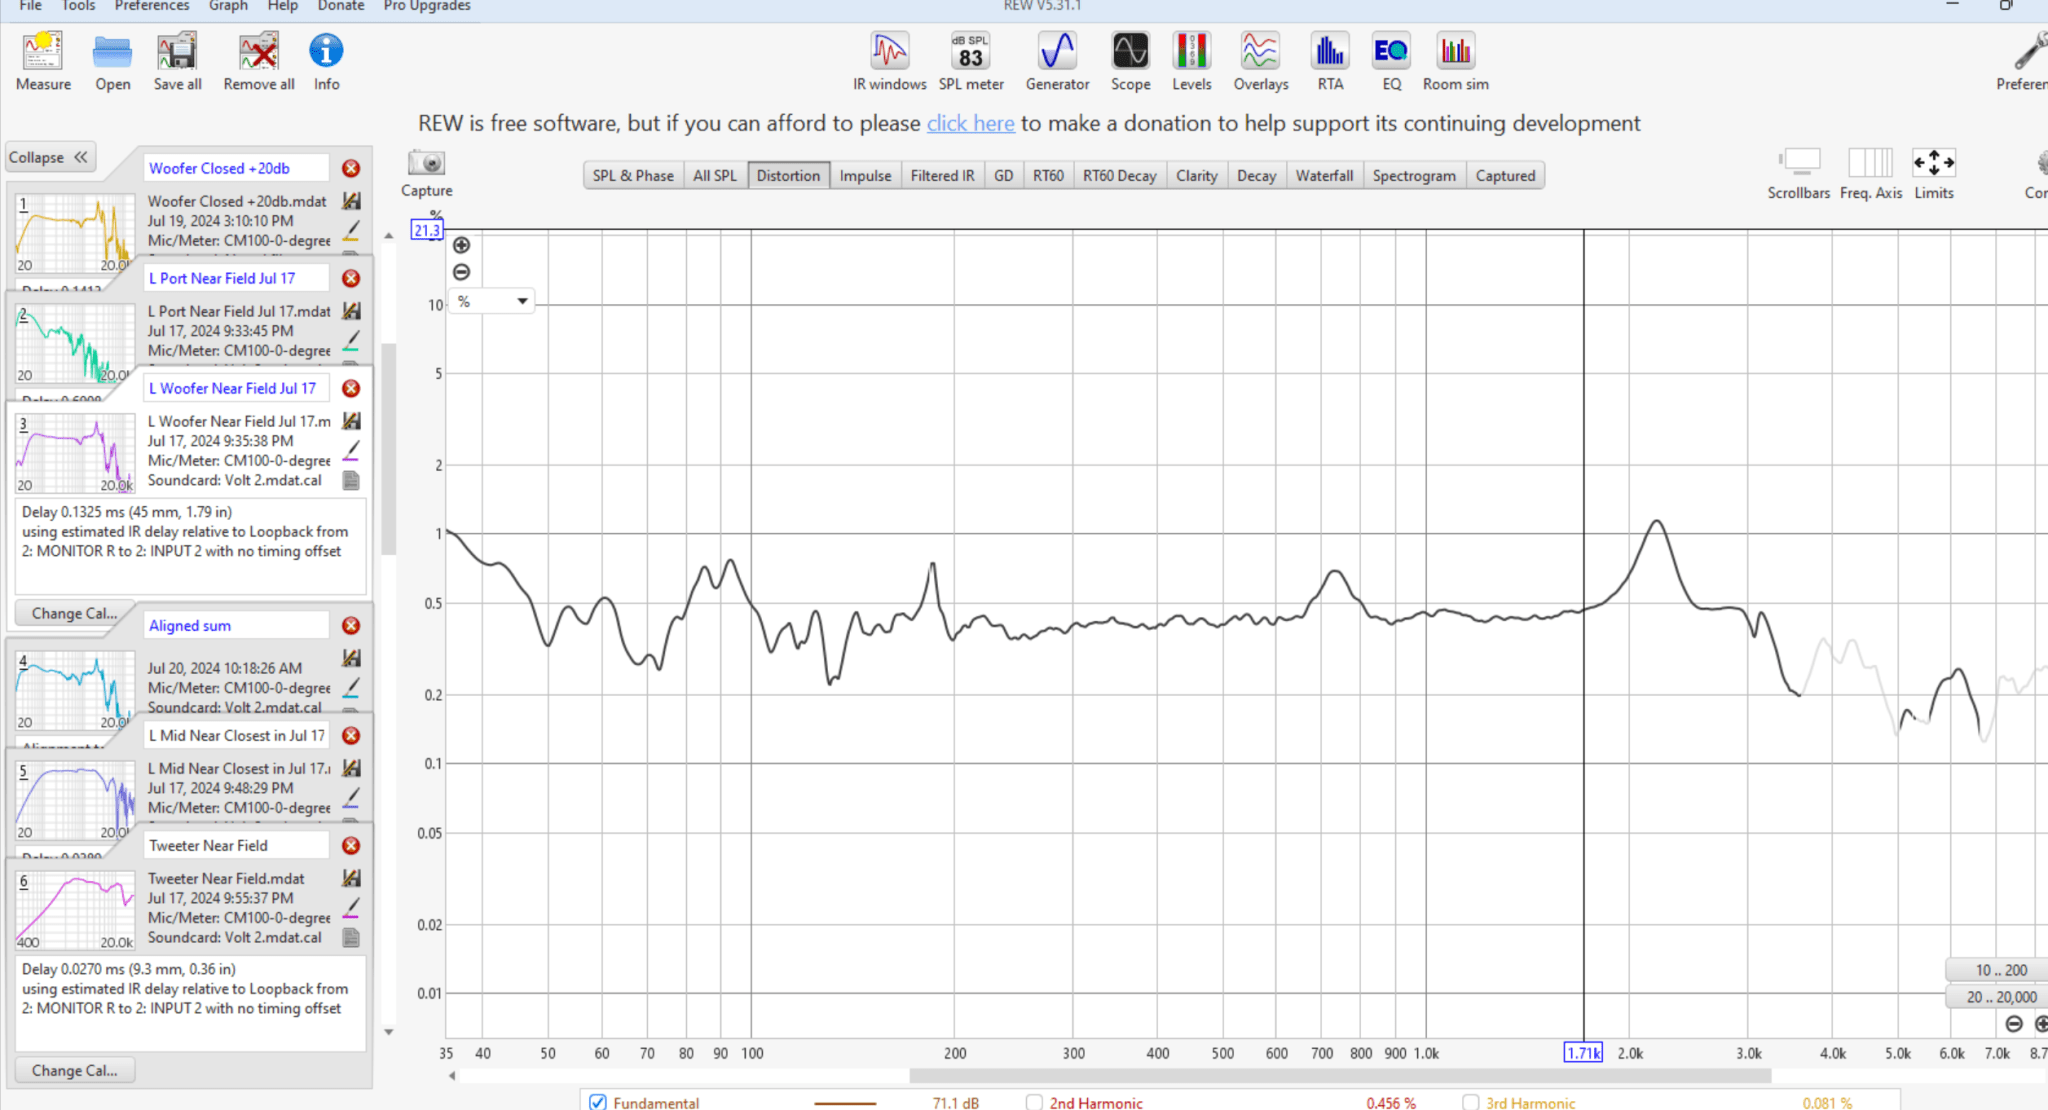Toggle the Fundamental trace checkbox
Viewport: 2048px width, 1110px height.
pyautogui.click(x=597, y=1102)
